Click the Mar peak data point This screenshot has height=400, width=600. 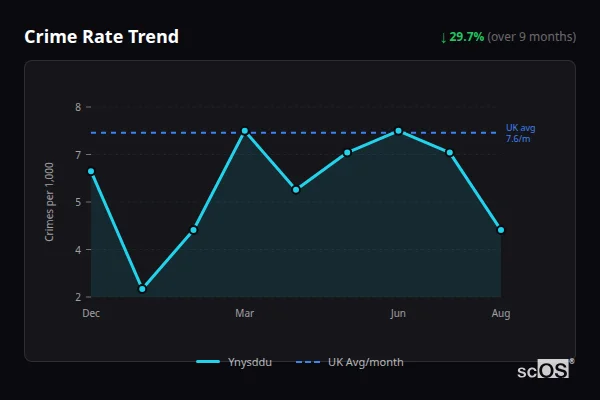(x=245, y=131)
